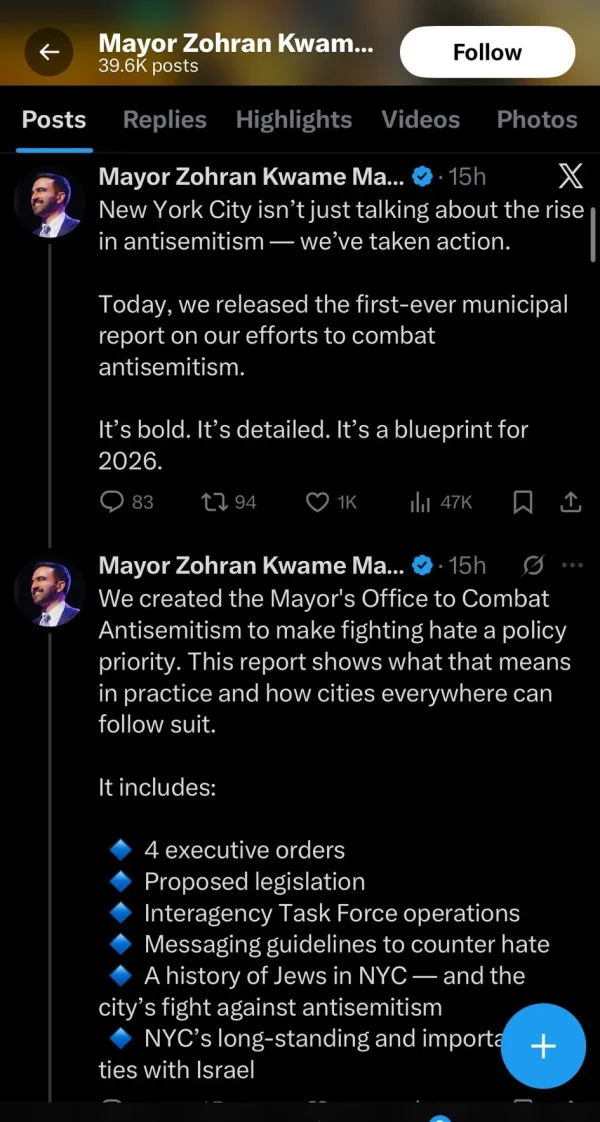The image size is (600, 1122).
Task: Tap the back arrow button
Action: pyautogui.click(x=49, y=52)
